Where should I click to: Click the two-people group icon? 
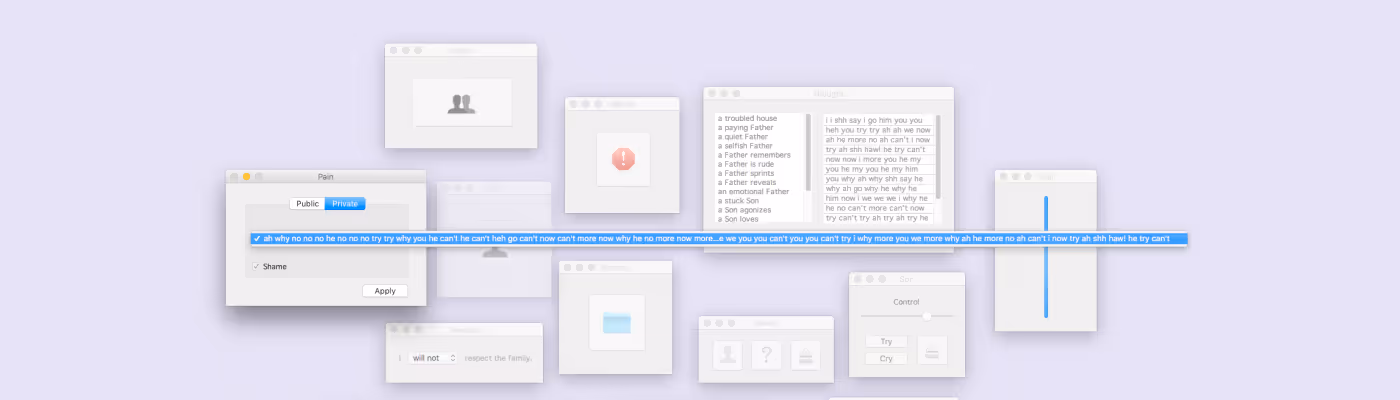coord(461,103)
